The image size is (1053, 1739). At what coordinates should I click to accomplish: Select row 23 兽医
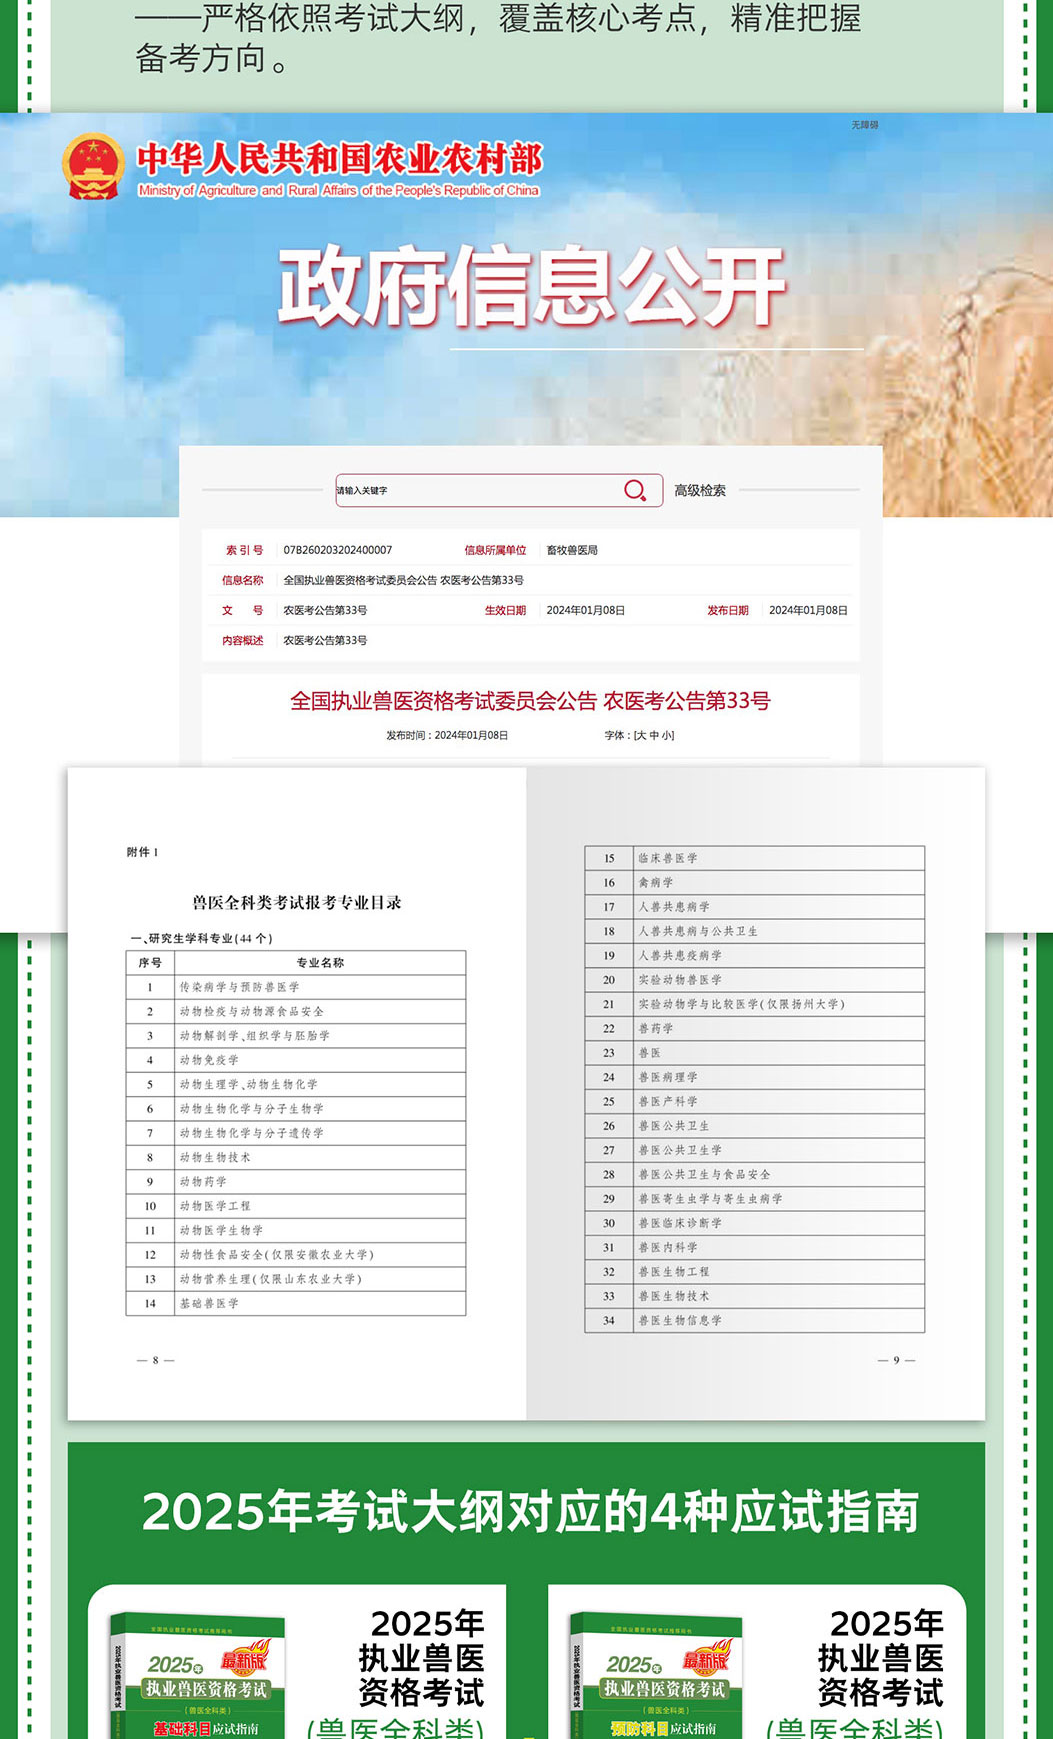(755, 1053)
